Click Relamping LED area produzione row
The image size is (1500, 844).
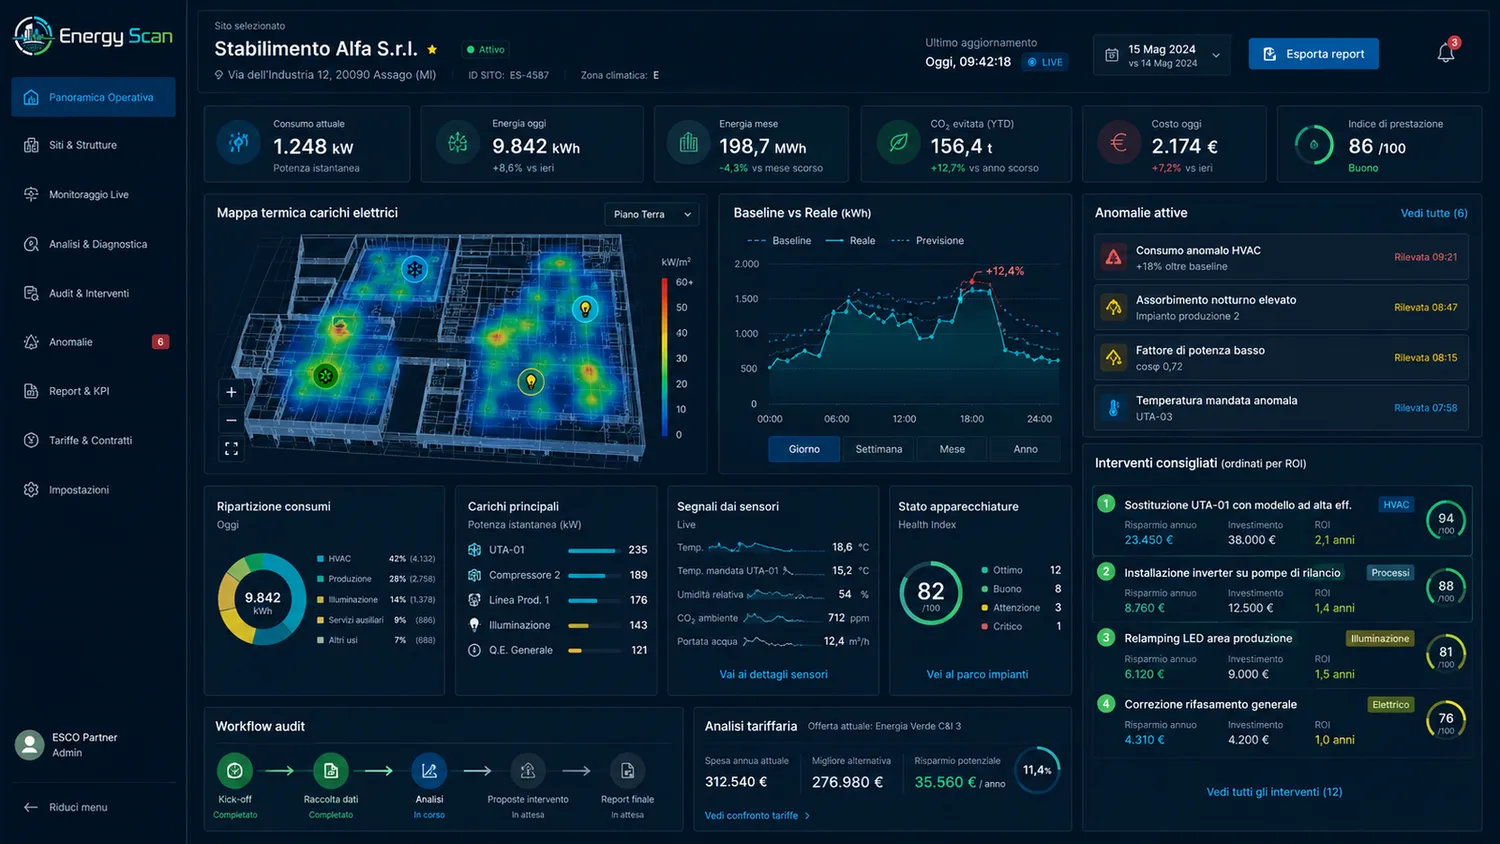(1282, 655)
